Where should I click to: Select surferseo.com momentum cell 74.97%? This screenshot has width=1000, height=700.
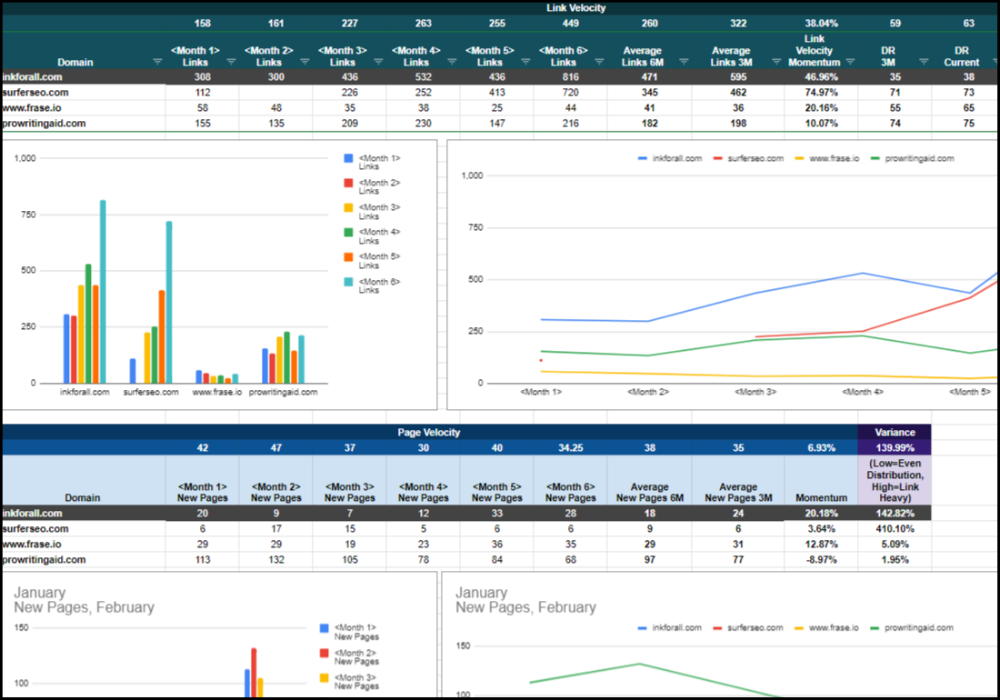[821, 92]
